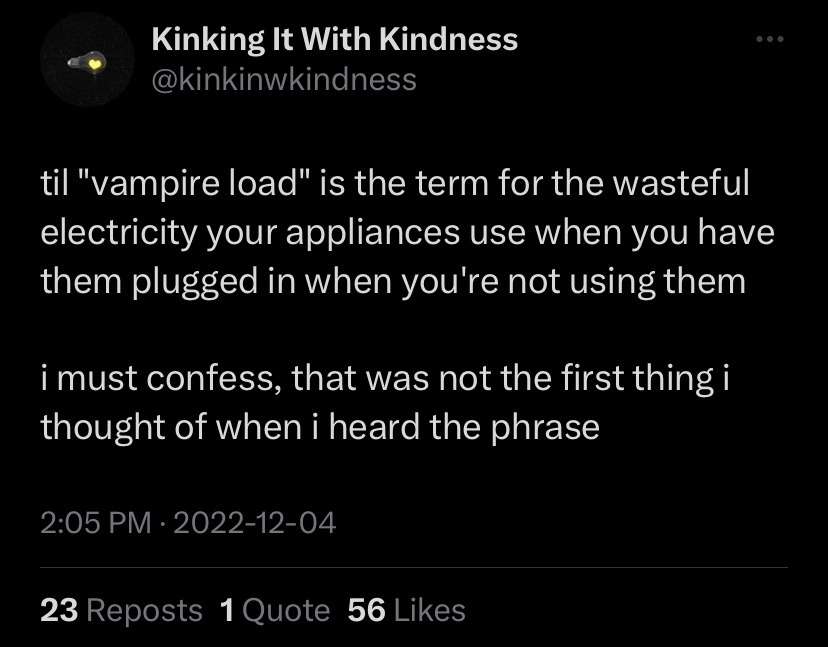Click "heard the phrase" at the tweet's end
This screenshot has height=647, width=828.
tap(464, 428)
